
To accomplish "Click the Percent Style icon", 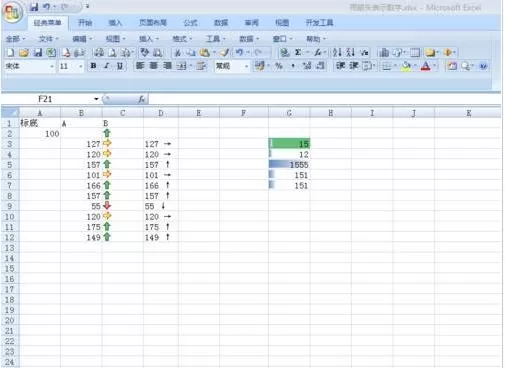I will (x=279, y=66).
